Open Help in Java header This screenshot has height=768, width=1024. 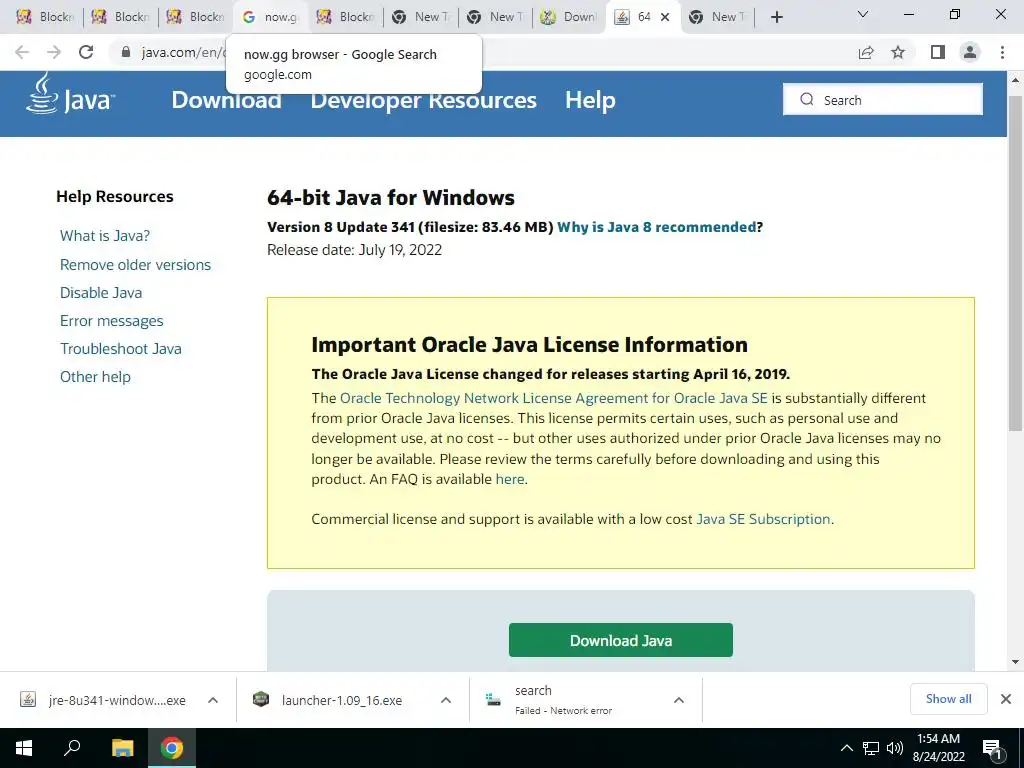tap(590, 100)
